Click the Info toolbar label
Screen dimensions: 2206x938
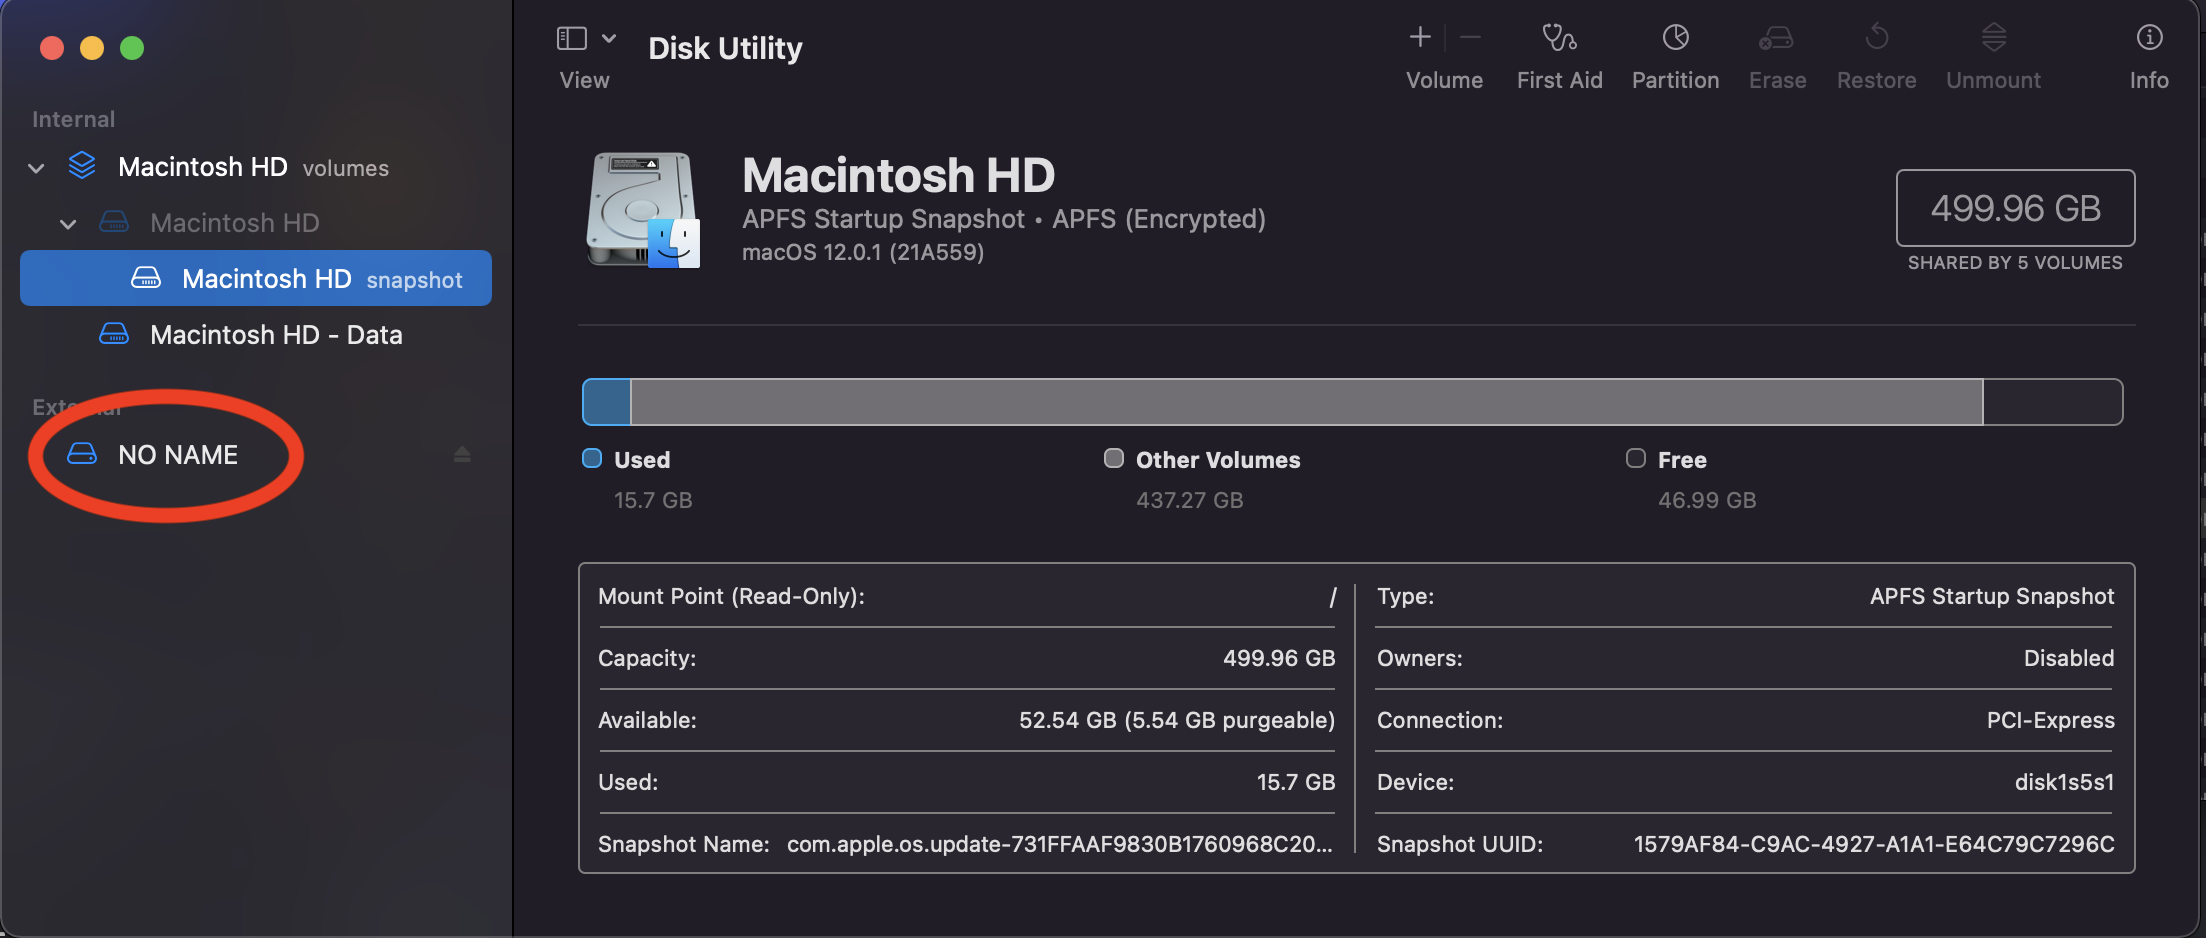pos(2149,80)
